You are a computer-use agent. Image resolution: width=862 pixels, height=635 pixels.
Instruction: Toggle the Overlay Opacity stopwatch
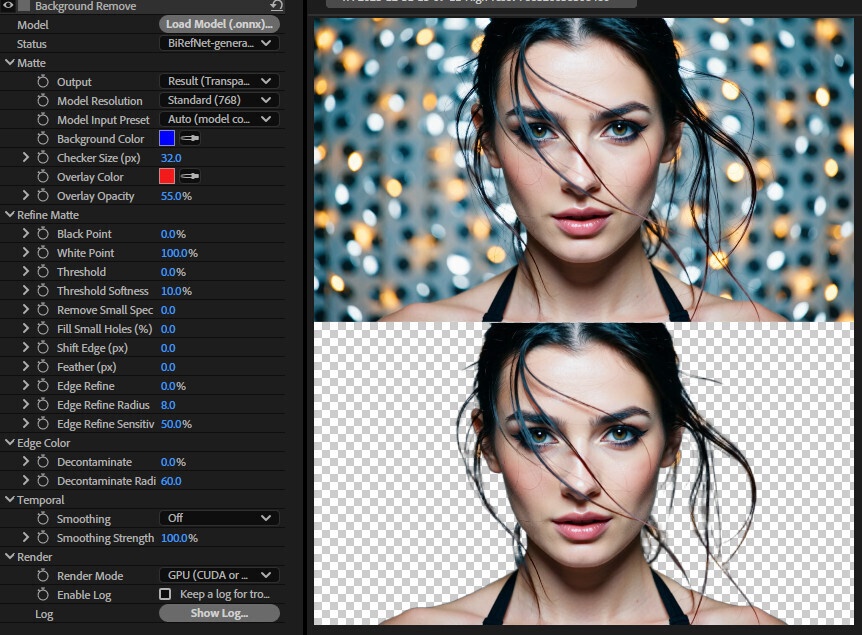(x=43, y=196)
